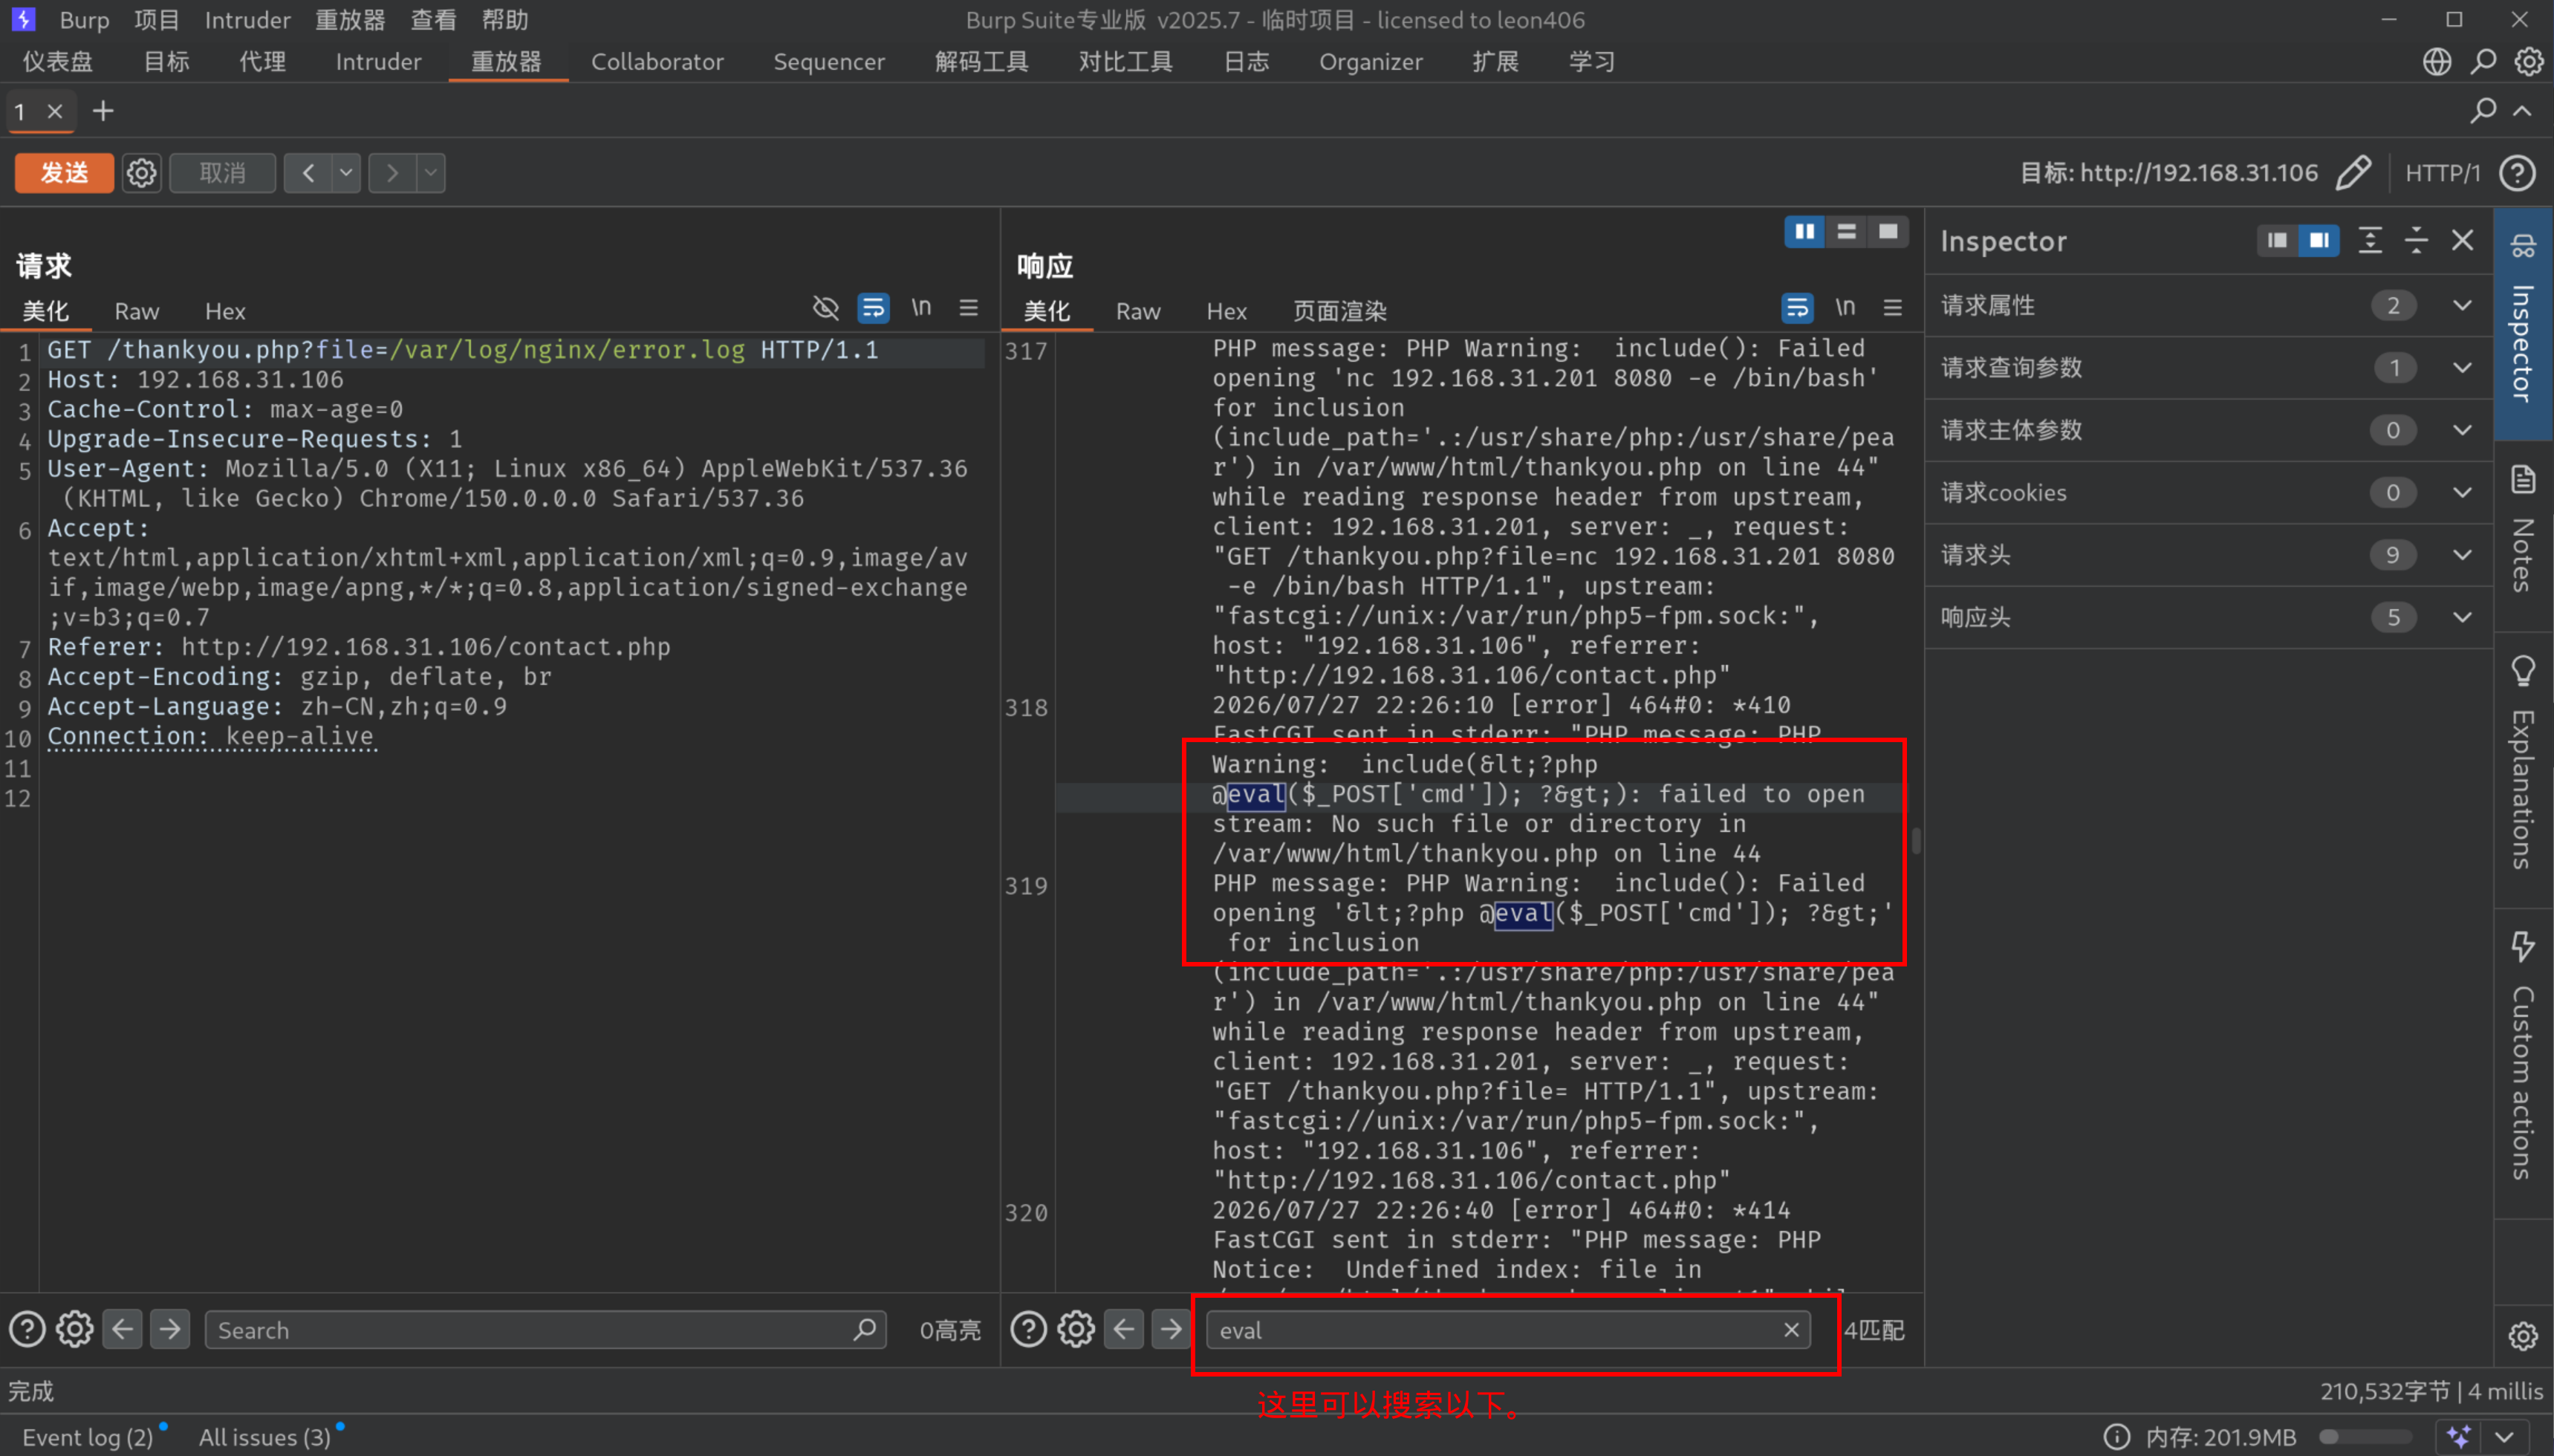Viewport: 2554px width, 1456px height.
Task: Open the request search help icon
Action: click(x=27, y=1329)
